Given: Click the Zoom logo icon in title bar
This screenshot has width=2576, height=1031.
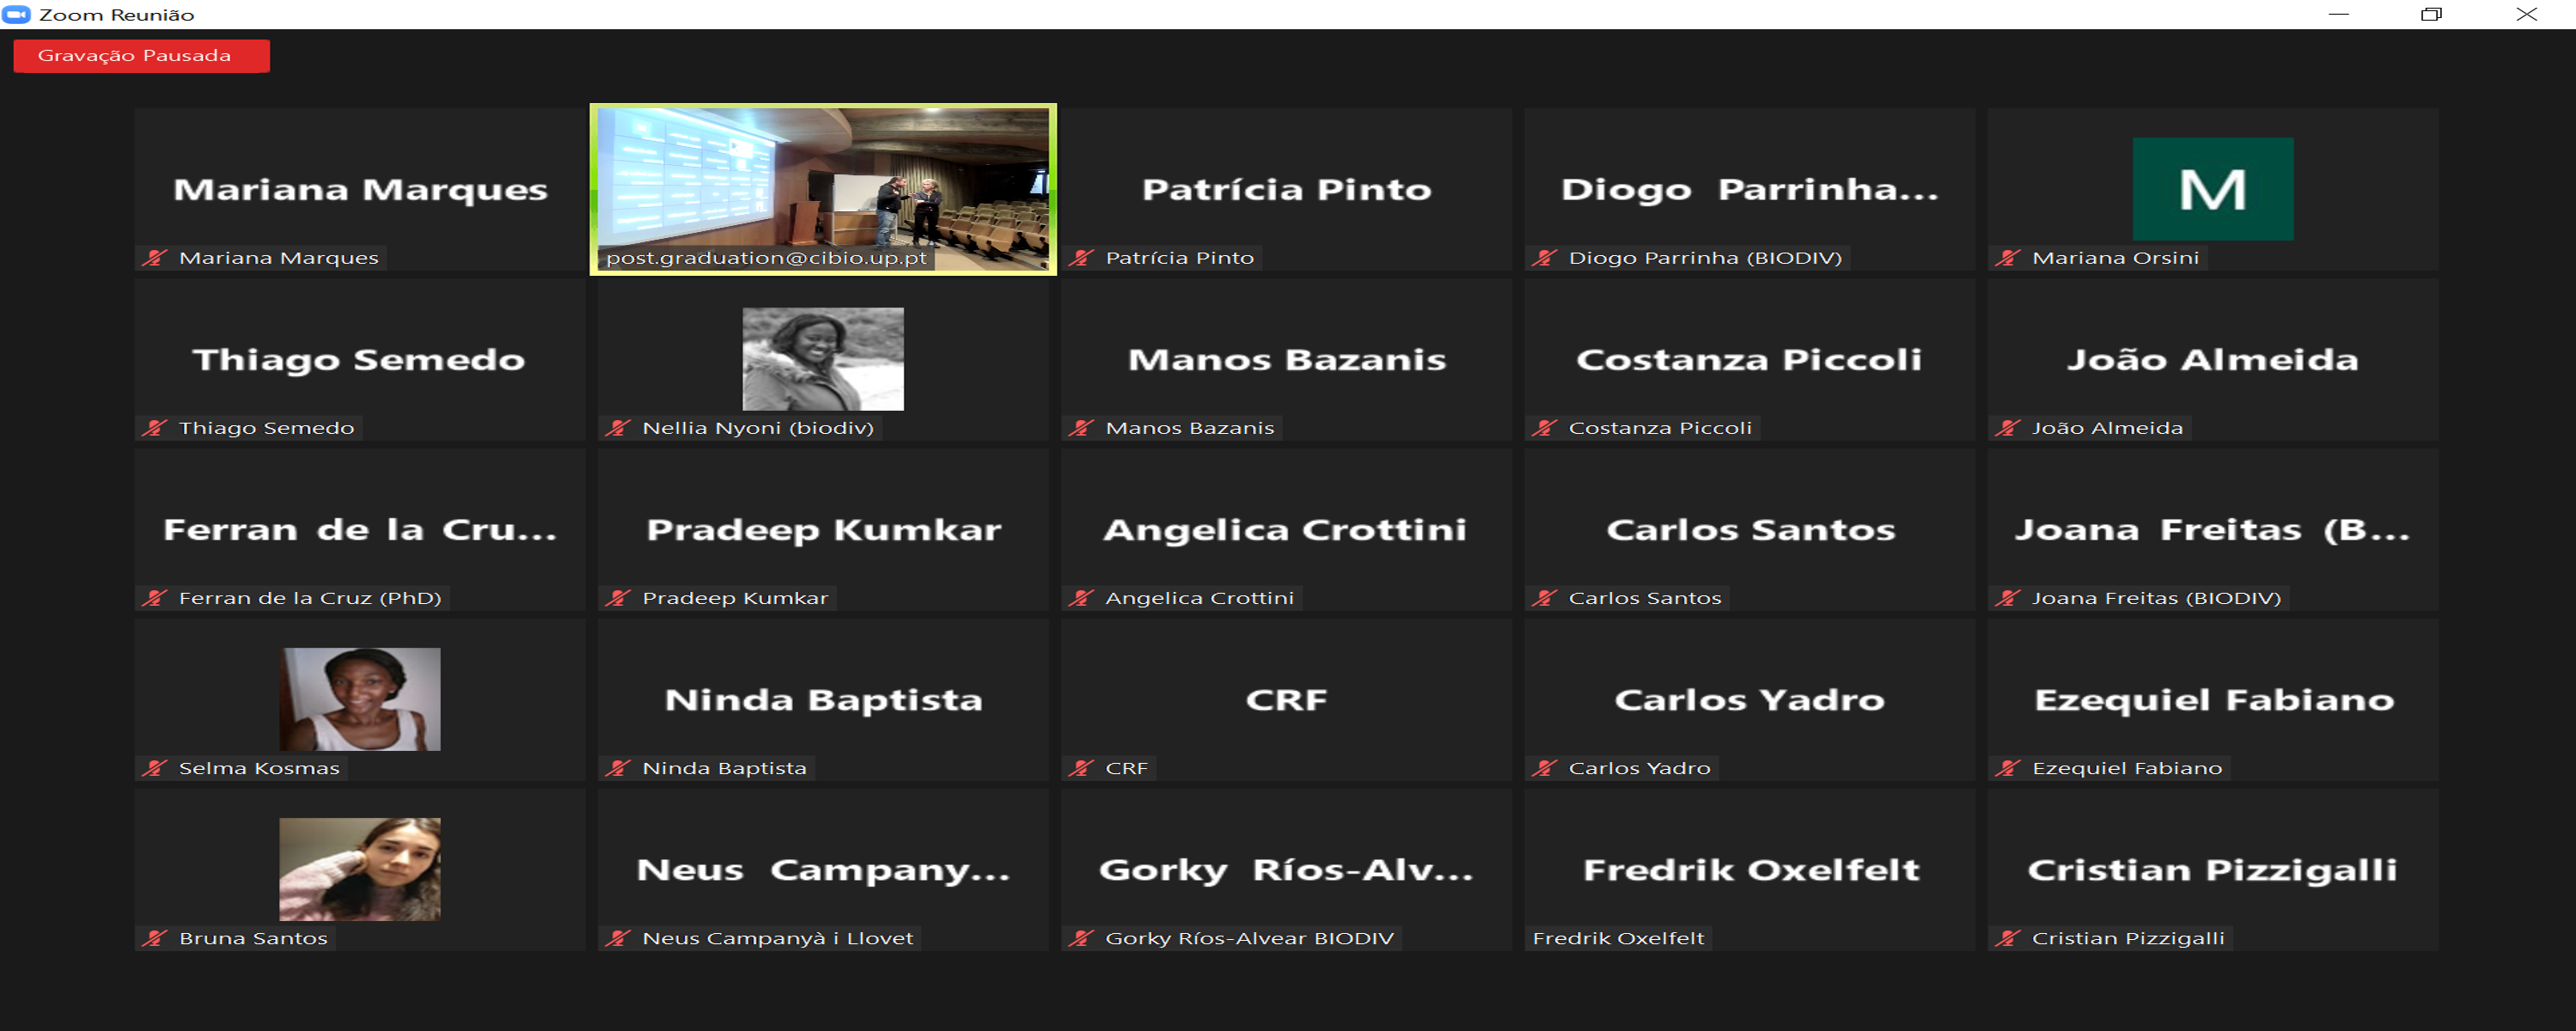Looking at the screenshot, I should [17, 14].
